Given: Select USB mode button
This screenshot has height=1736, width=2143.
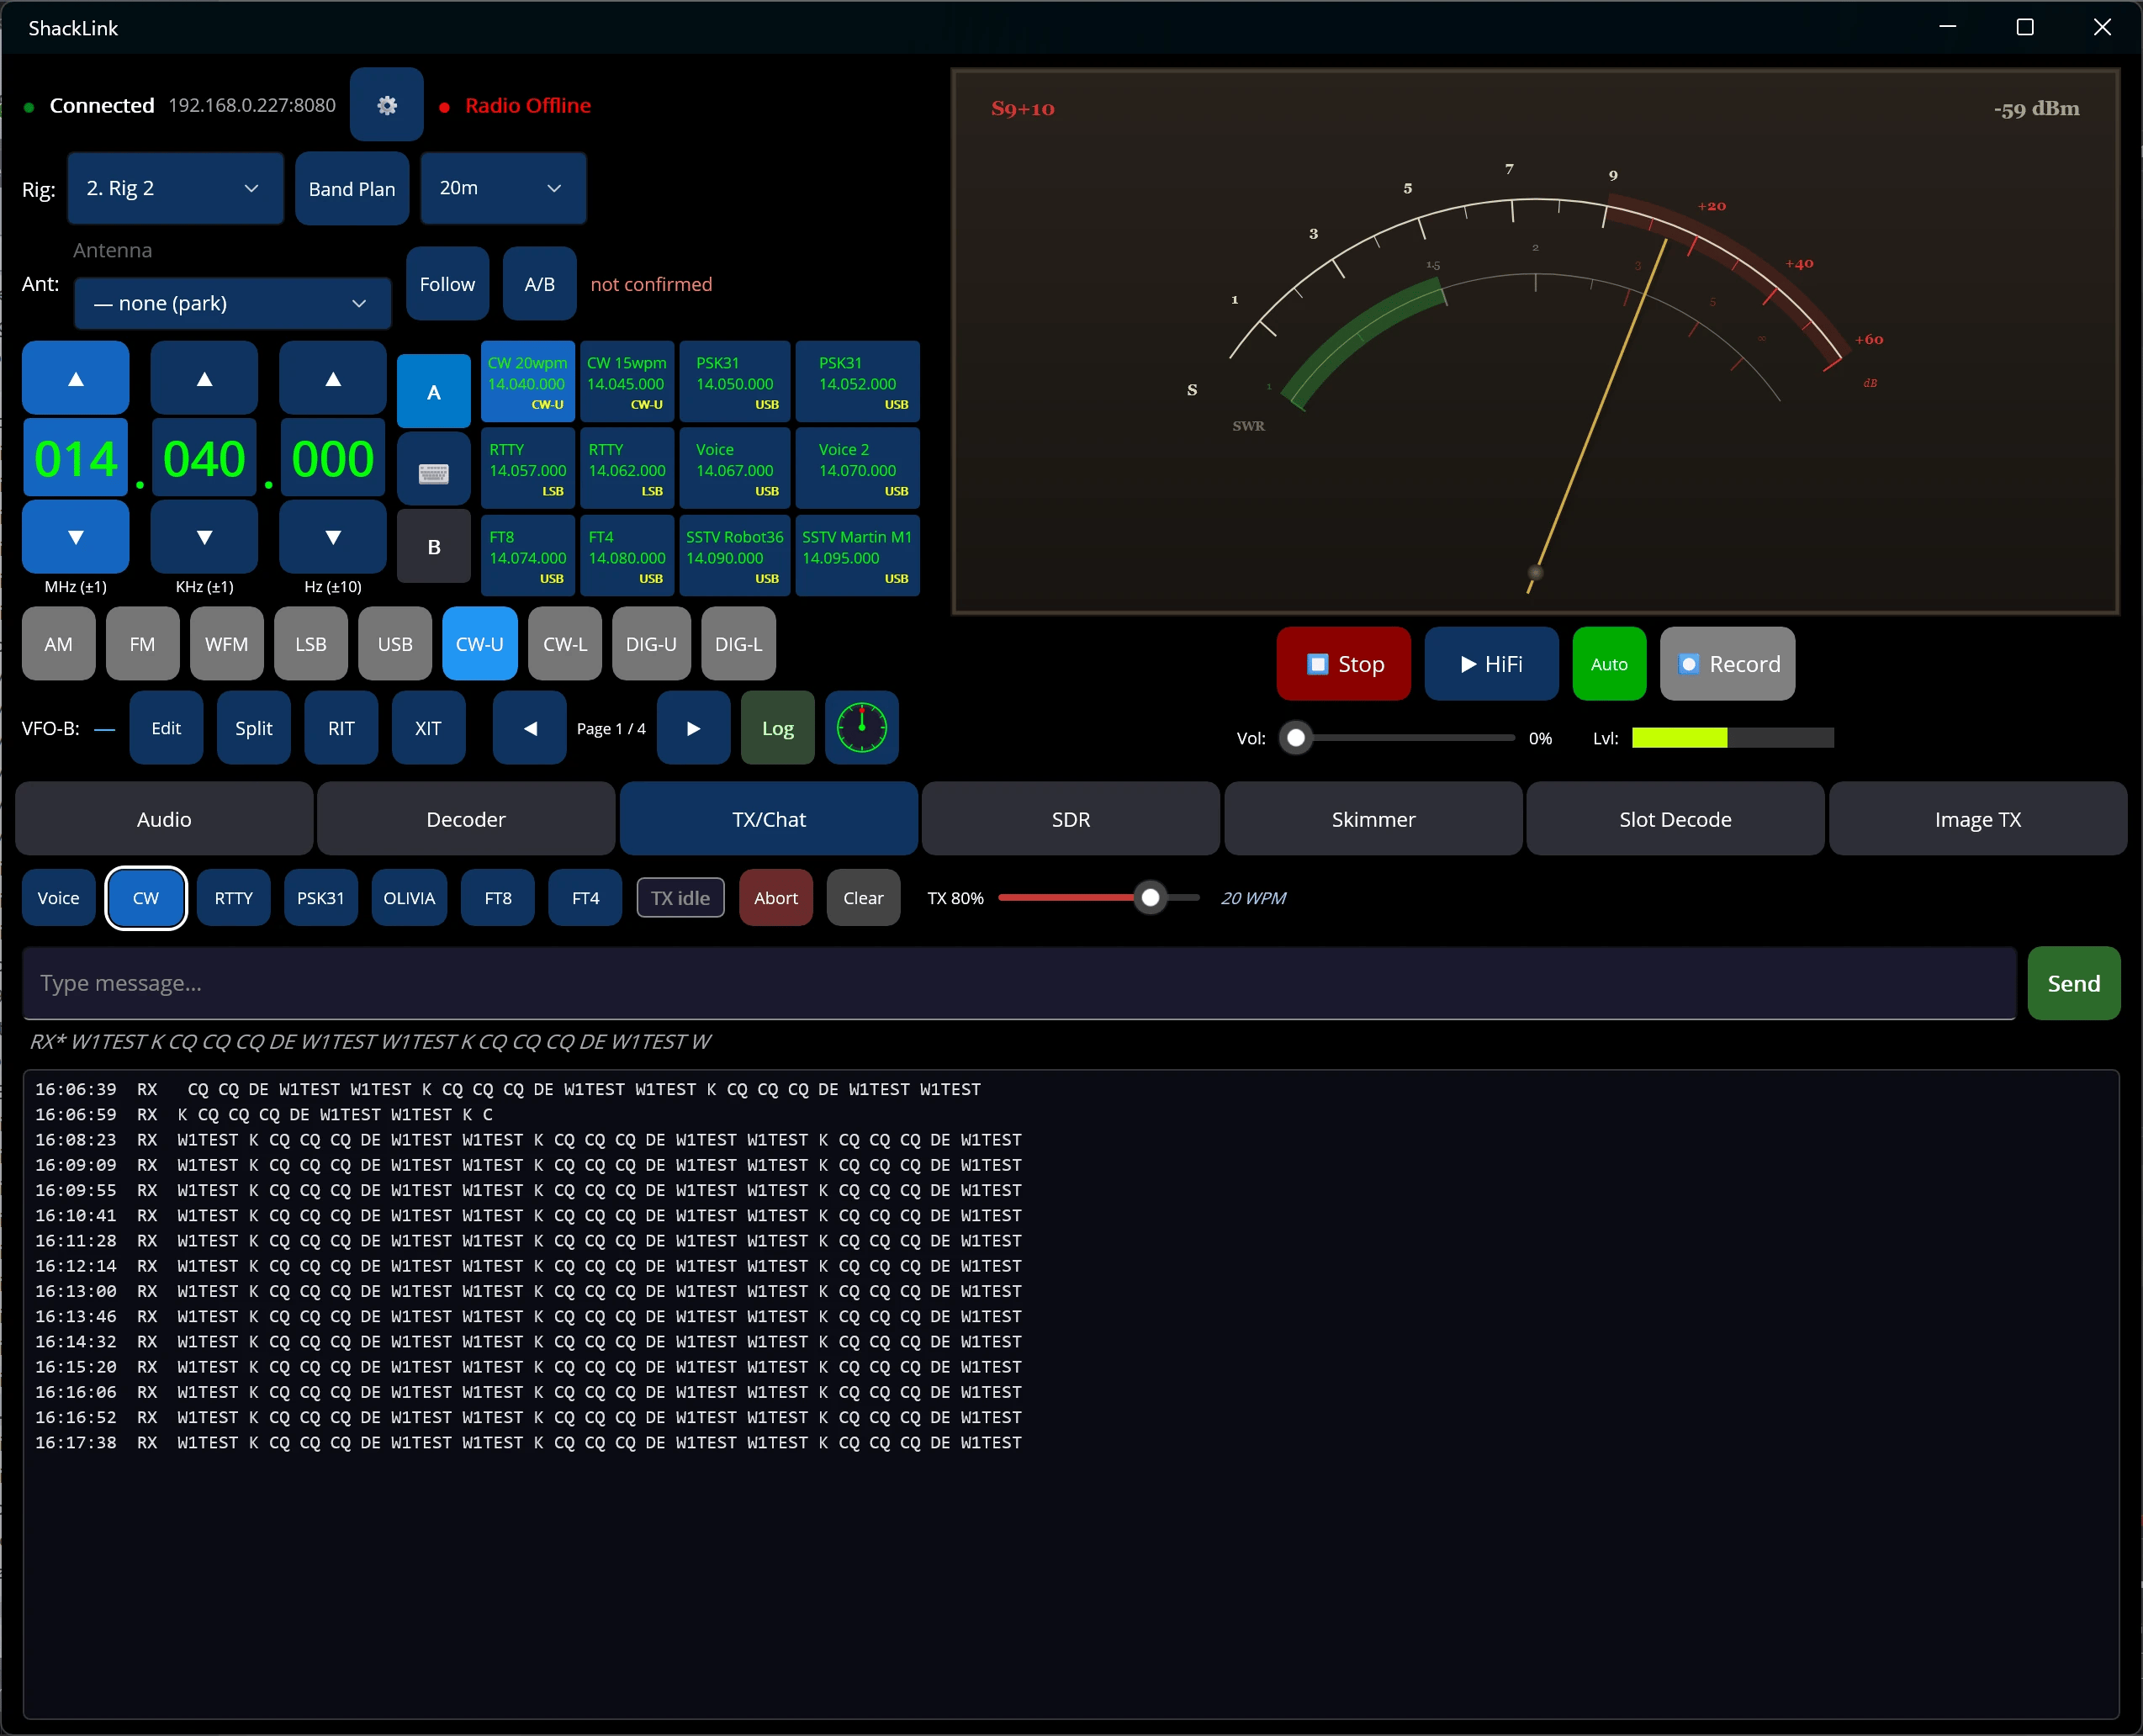Looking at the screenshot, I should (395, 644).
